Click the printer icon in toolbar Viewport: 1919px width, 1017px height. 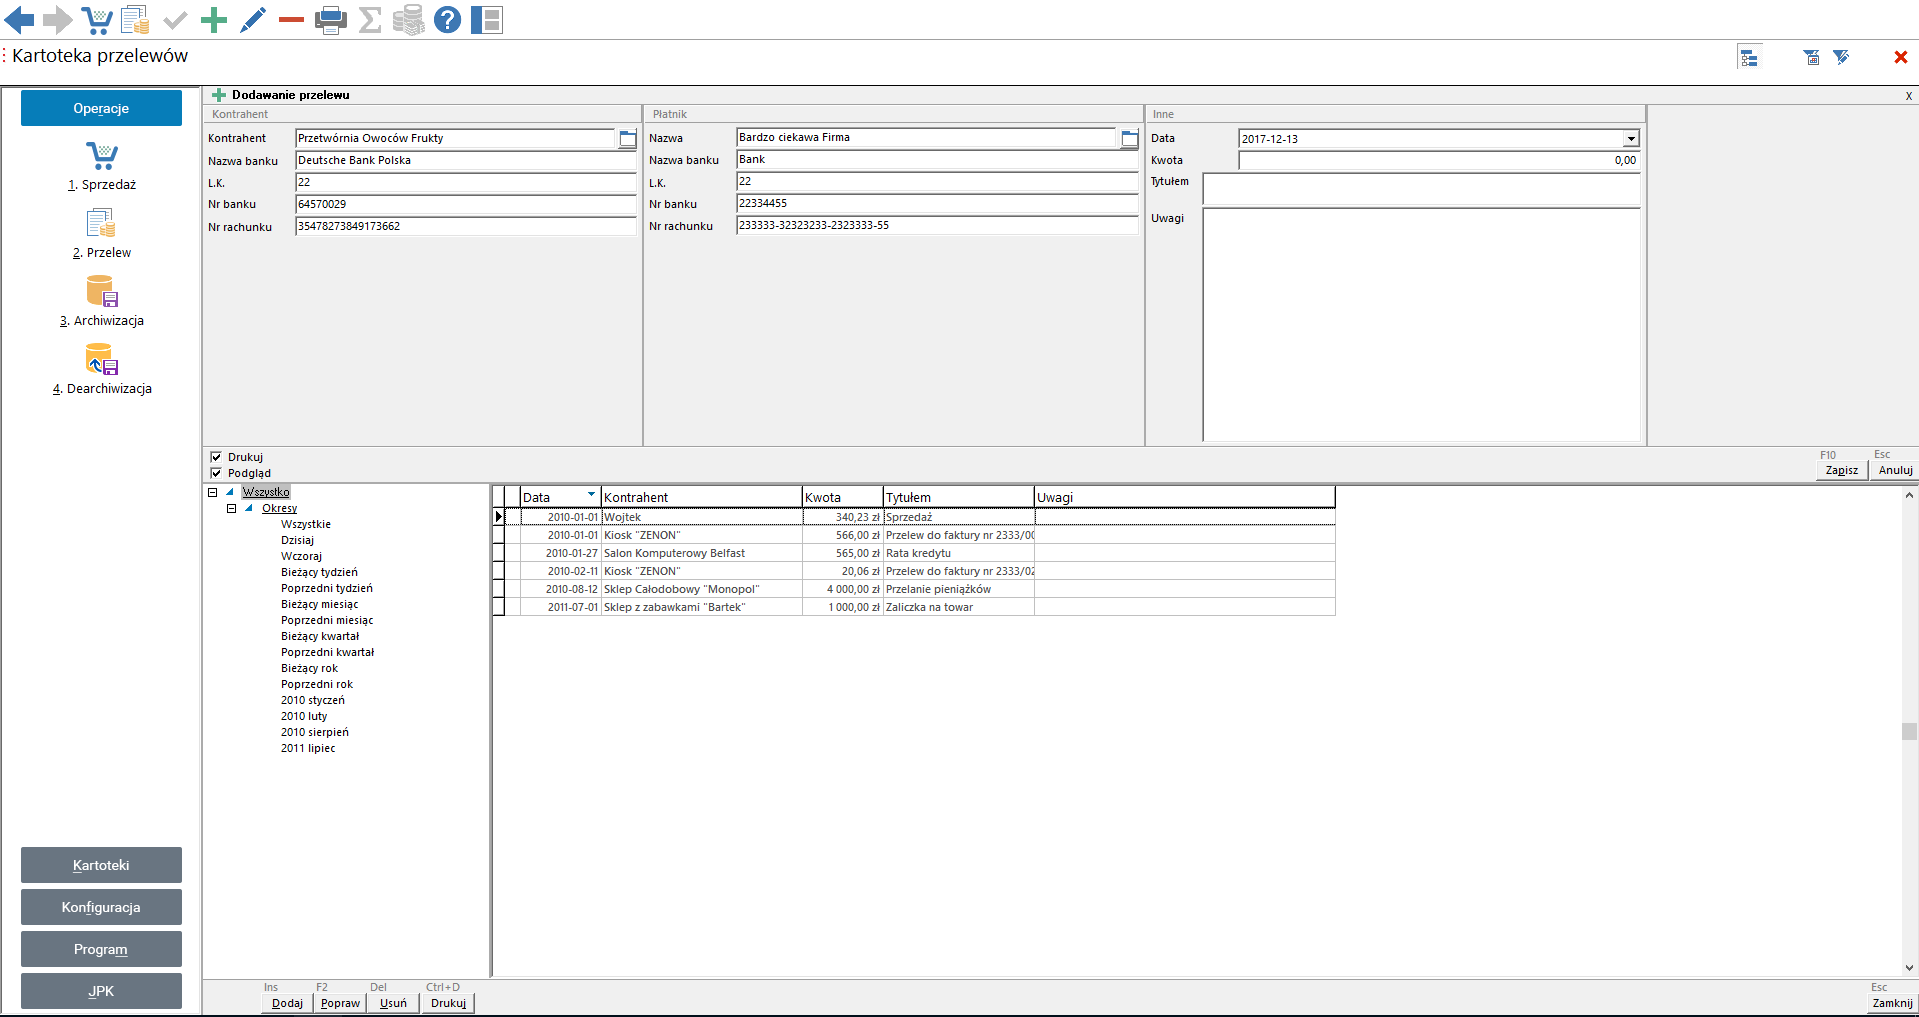pos(330,19)
